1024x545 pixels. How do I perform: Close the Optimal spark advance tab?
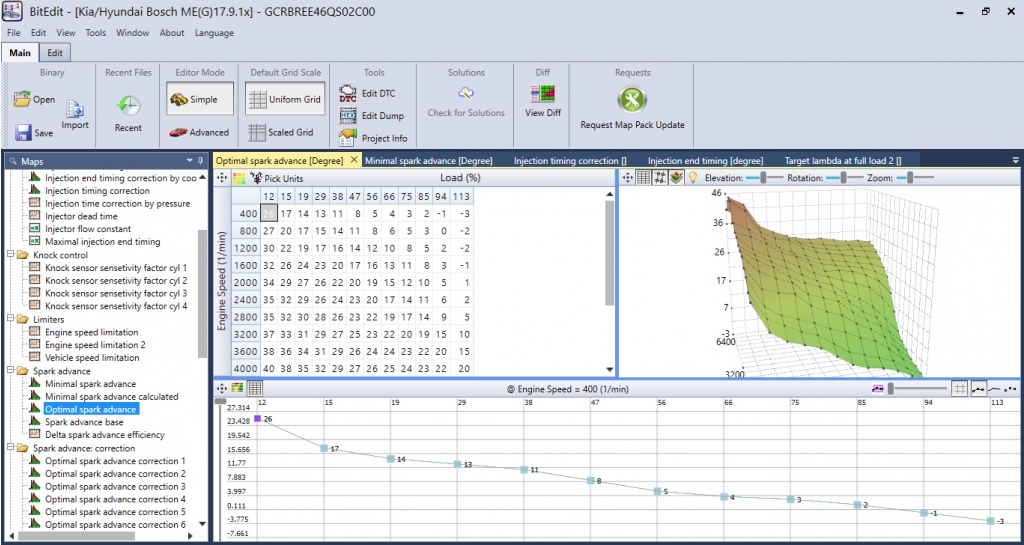pos(354,159)
